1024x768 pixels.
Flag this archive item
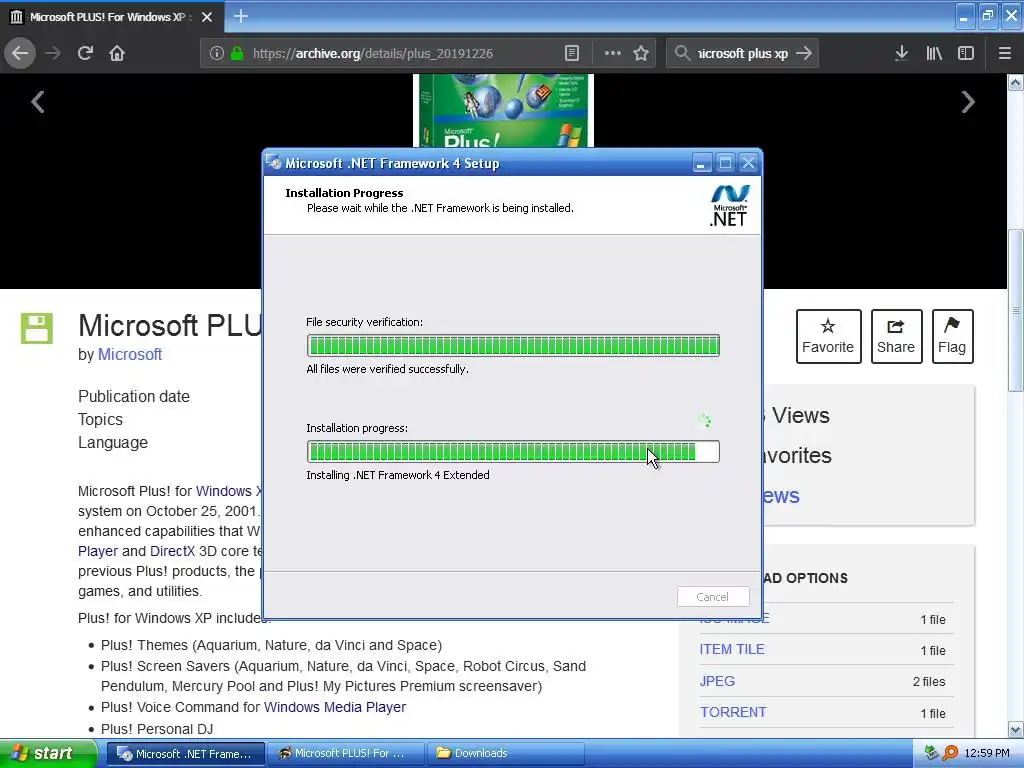tap(952, 336)
